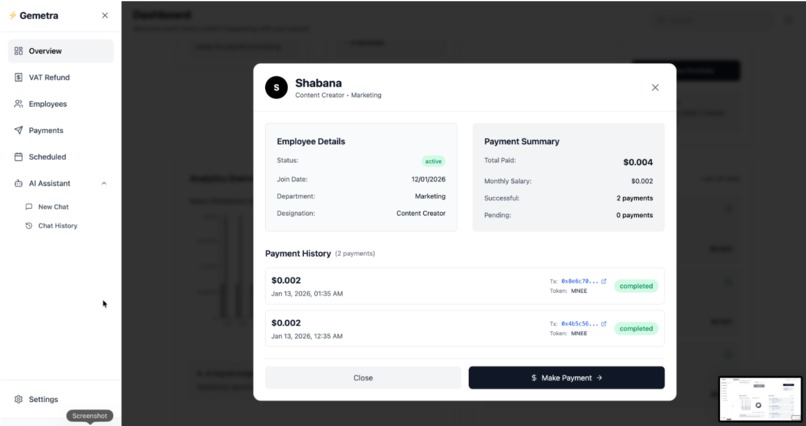
Task: Click the Pending value 0 payments
Action: coord(635,215)
